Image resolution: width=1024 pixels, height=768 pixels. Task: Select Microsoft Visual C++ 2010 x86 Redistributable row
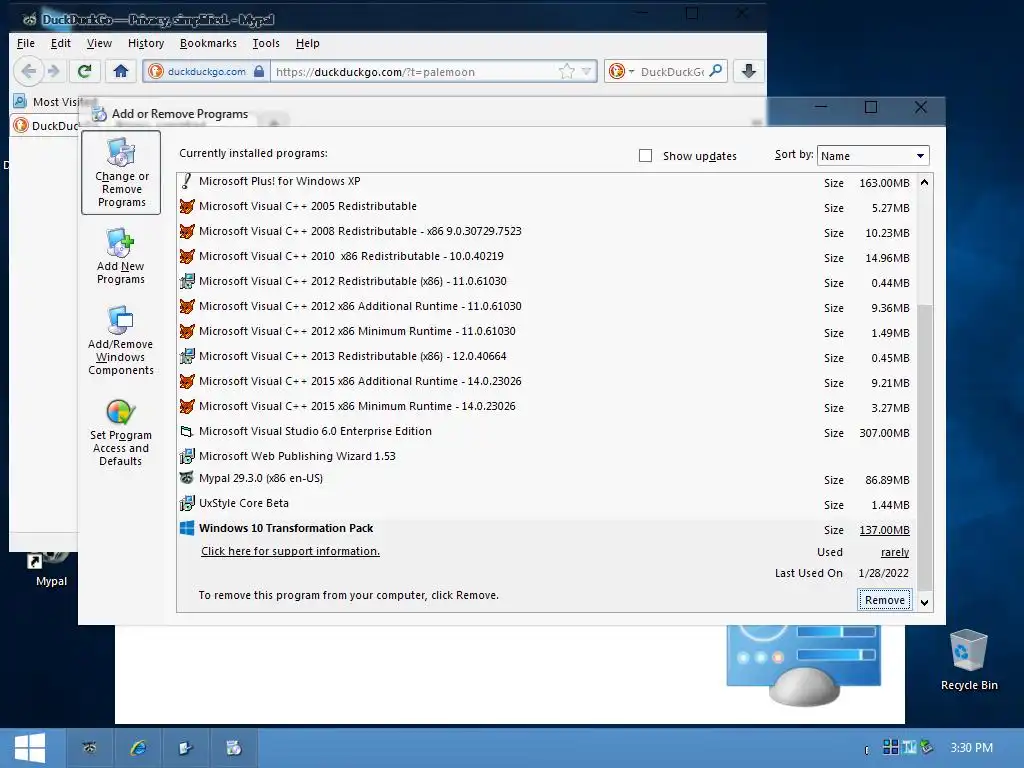pyautogui.click(x=545, y=257)
